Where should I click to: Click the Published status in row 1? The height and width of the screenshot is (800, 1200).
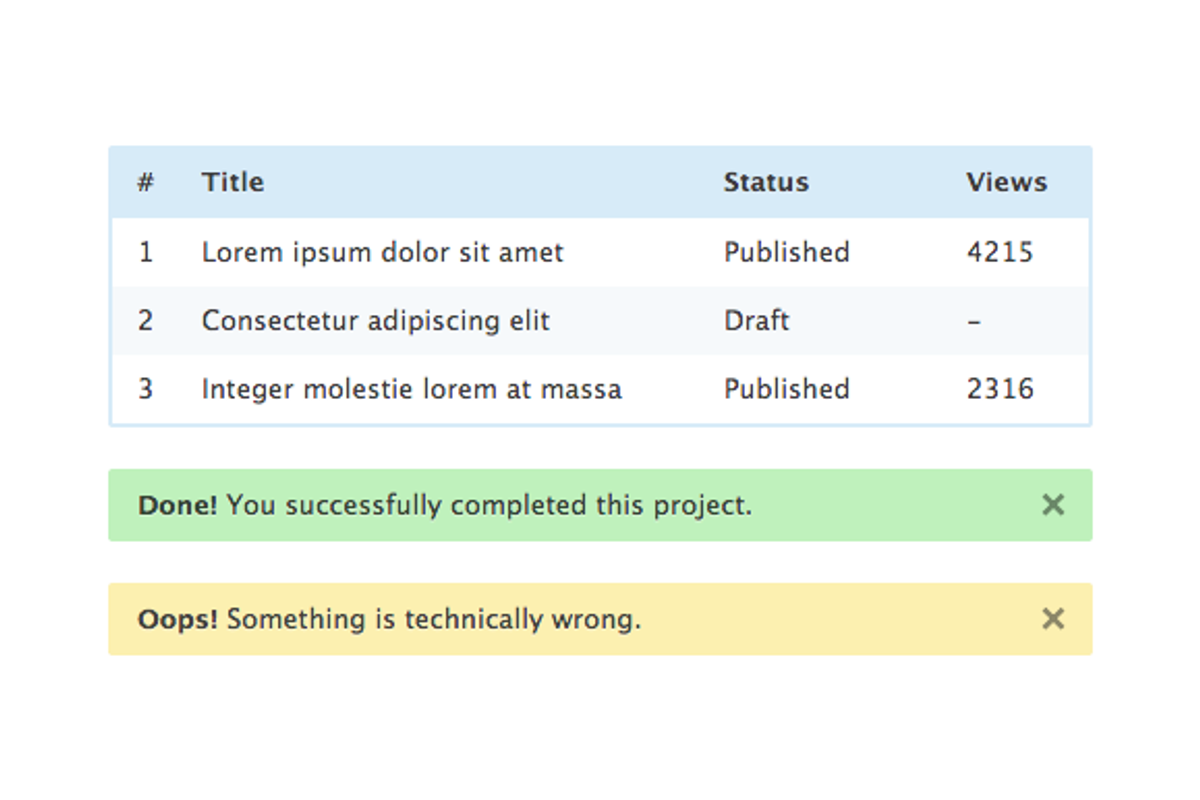point(786,252)
